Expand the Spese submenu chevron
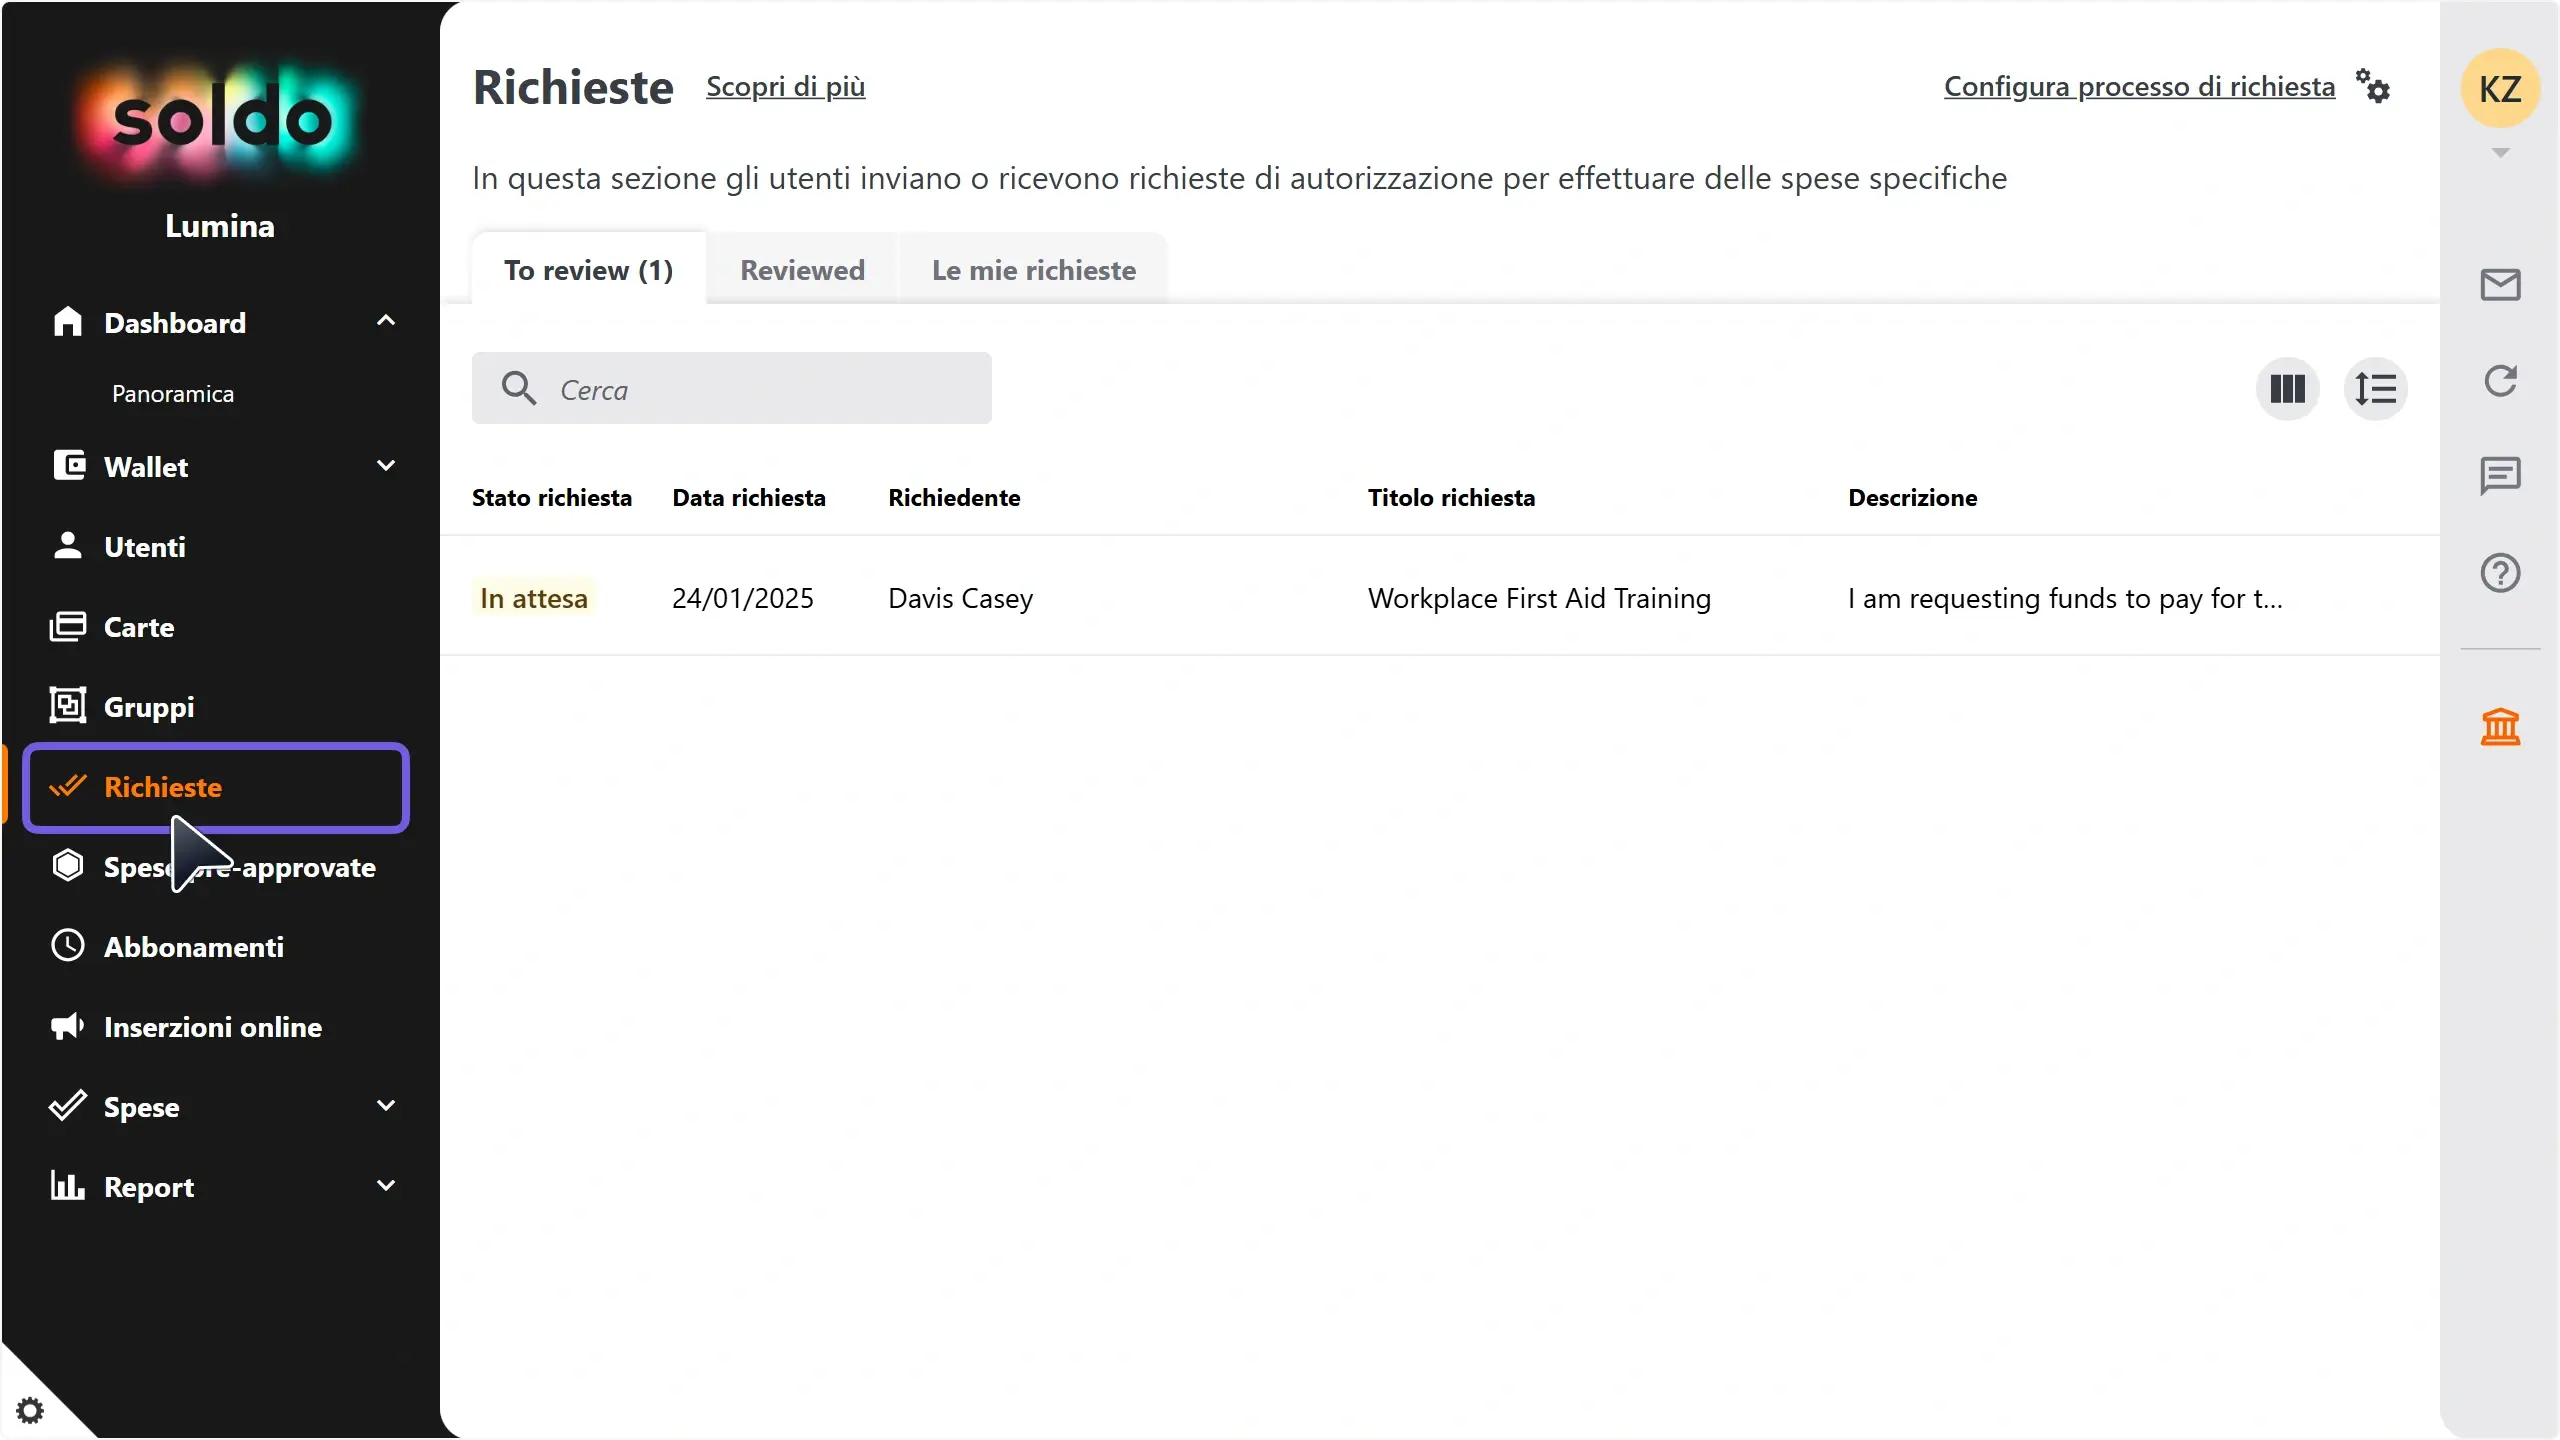Viewport: 2560px width, 1440px height. coord(386,1106)
